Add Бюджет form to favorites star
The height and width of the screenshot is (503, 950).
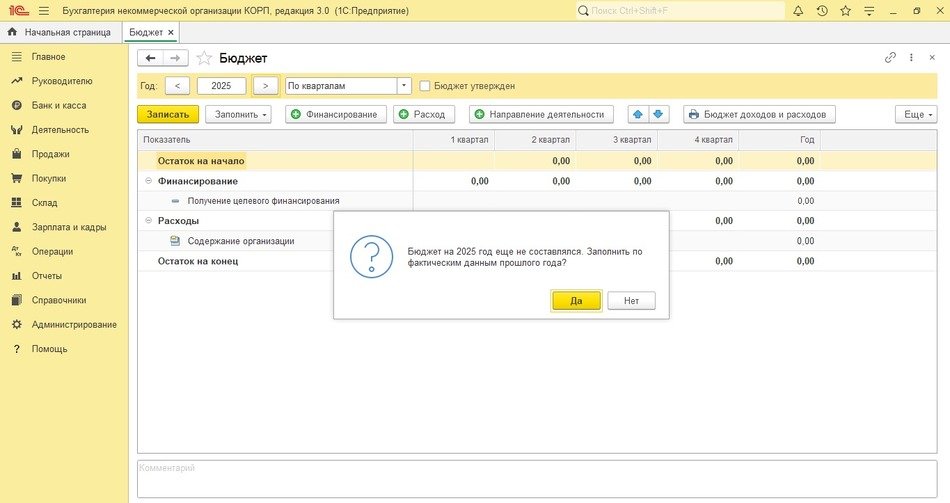204,58
